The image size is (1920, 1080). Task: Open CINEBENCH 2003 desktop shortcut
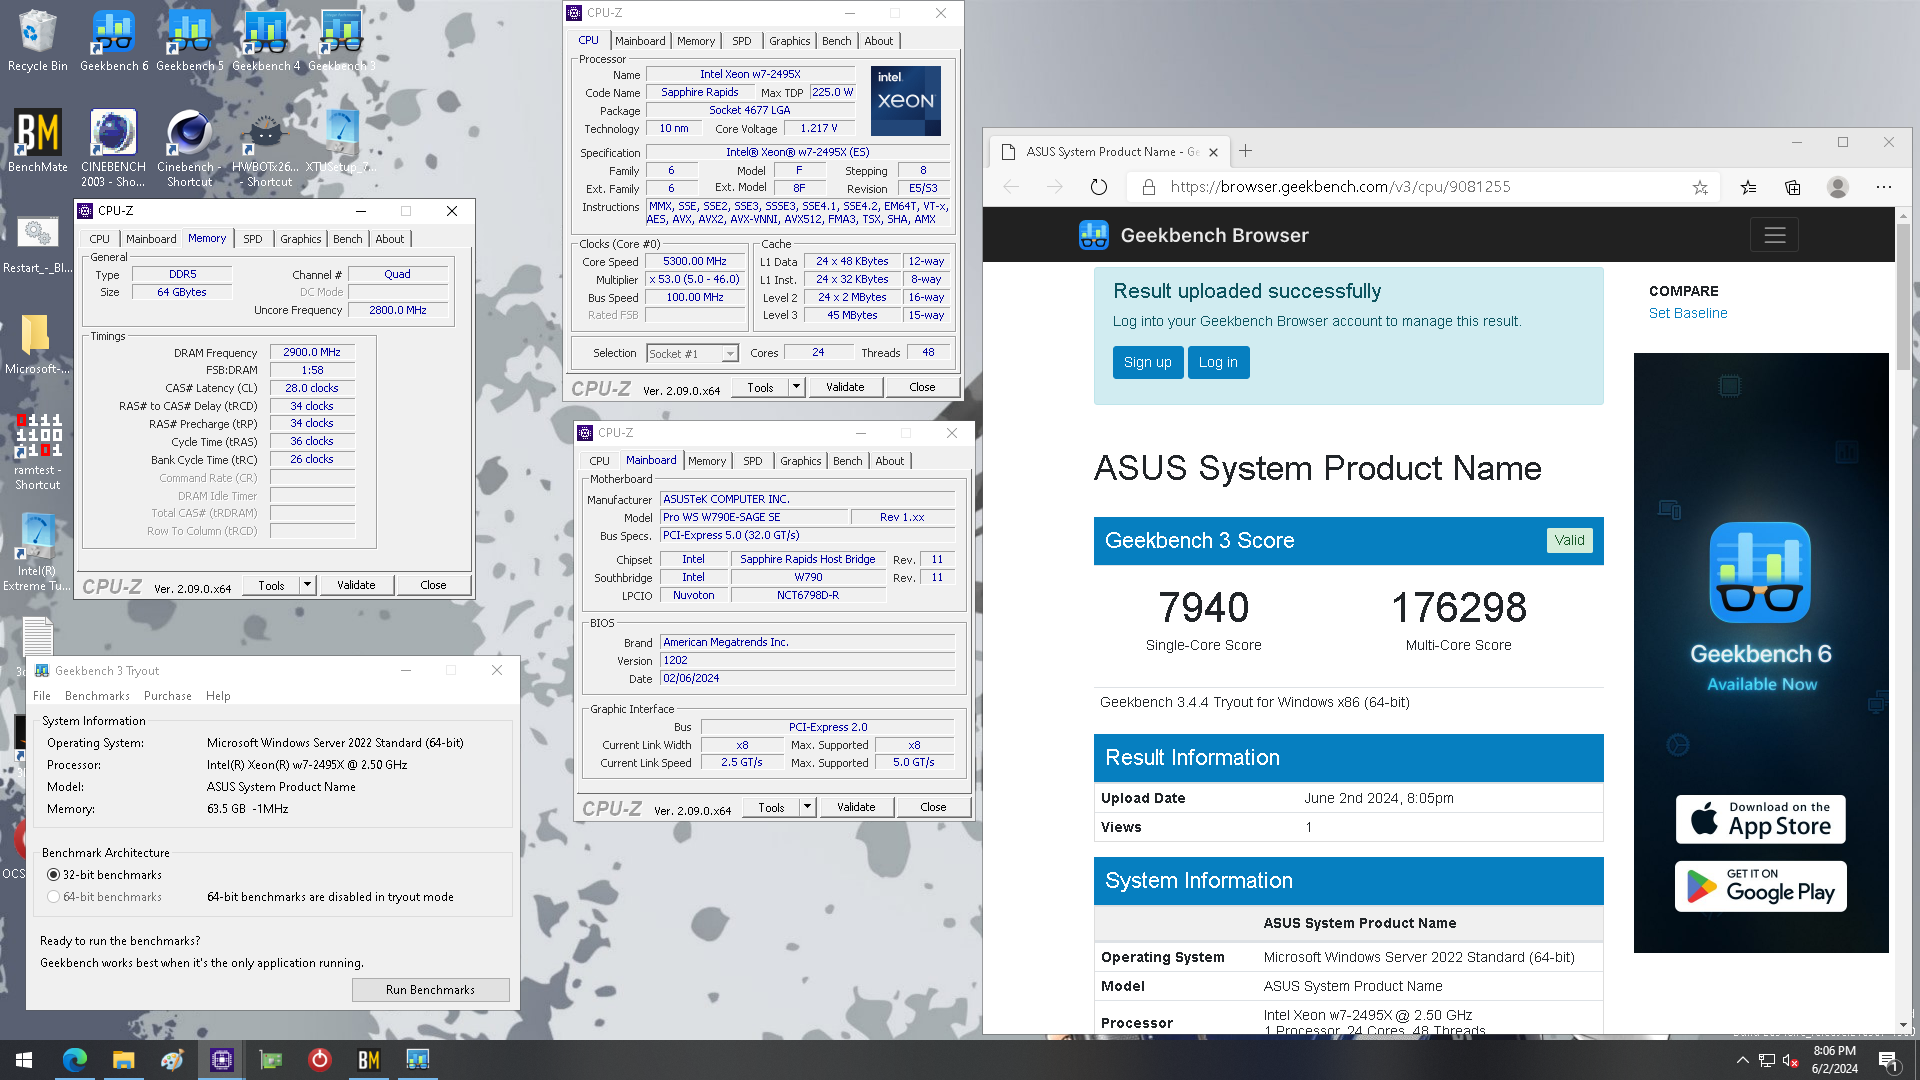(113, 148)
